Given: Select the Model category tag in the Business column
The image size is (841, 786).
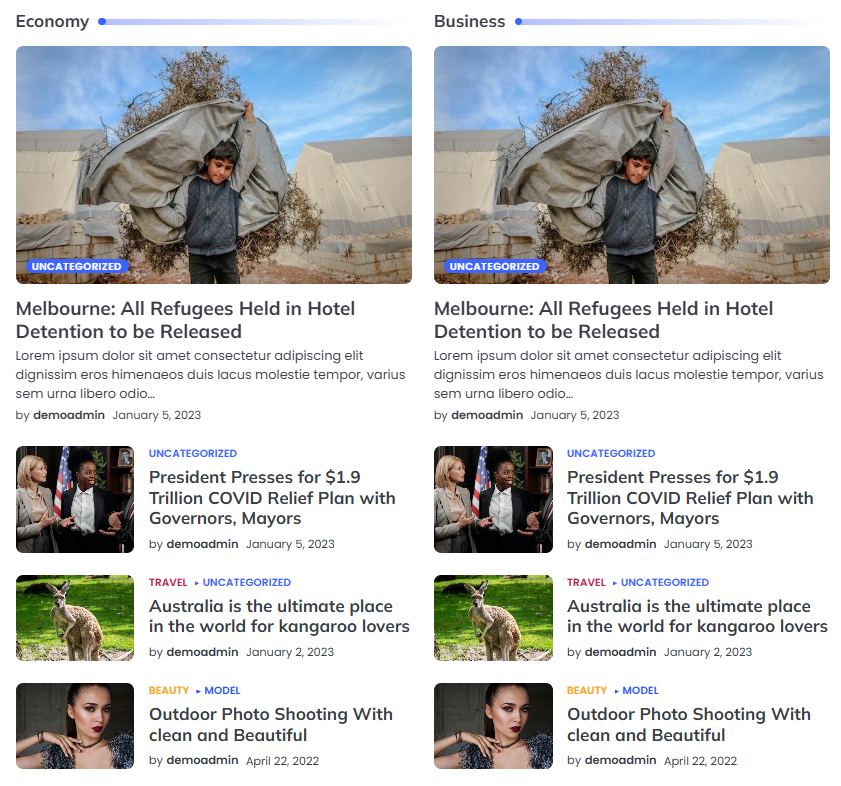Looking at the screenshot, I should (640, 690).
